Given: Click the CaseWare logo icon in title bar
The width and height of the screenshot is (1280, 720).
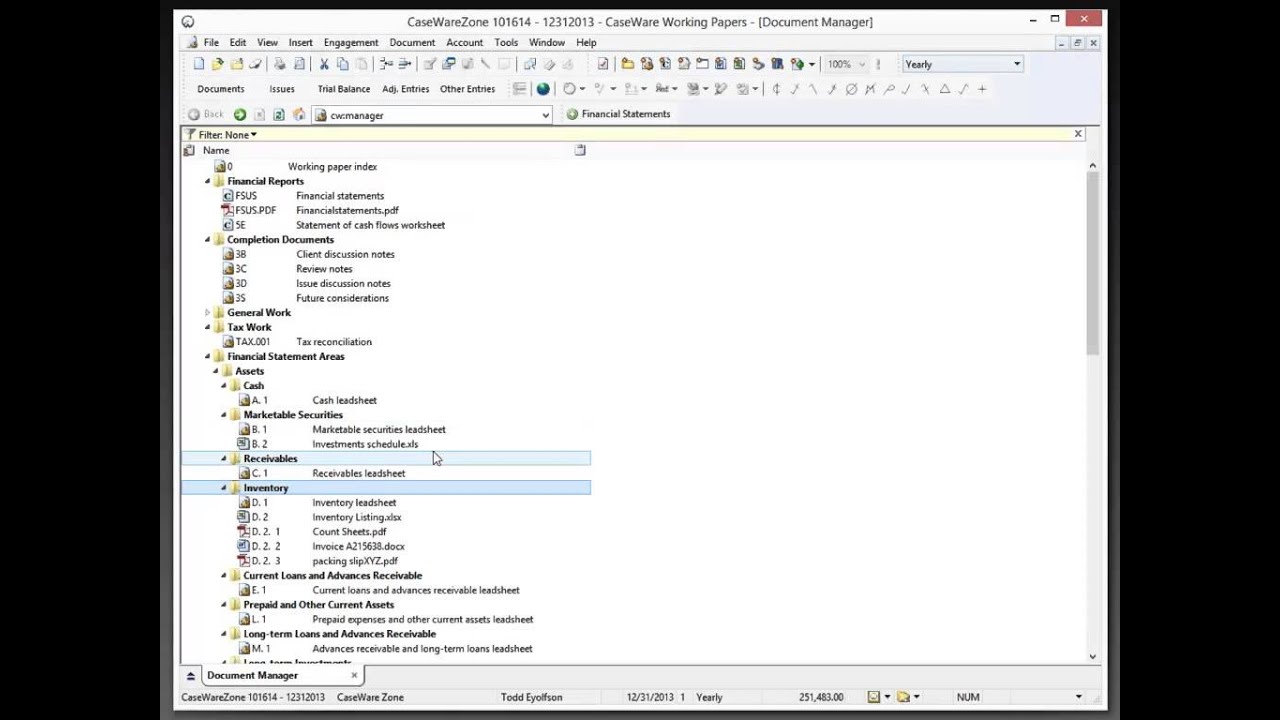Looking at the screenshot, I should click(x=188, y=22).
